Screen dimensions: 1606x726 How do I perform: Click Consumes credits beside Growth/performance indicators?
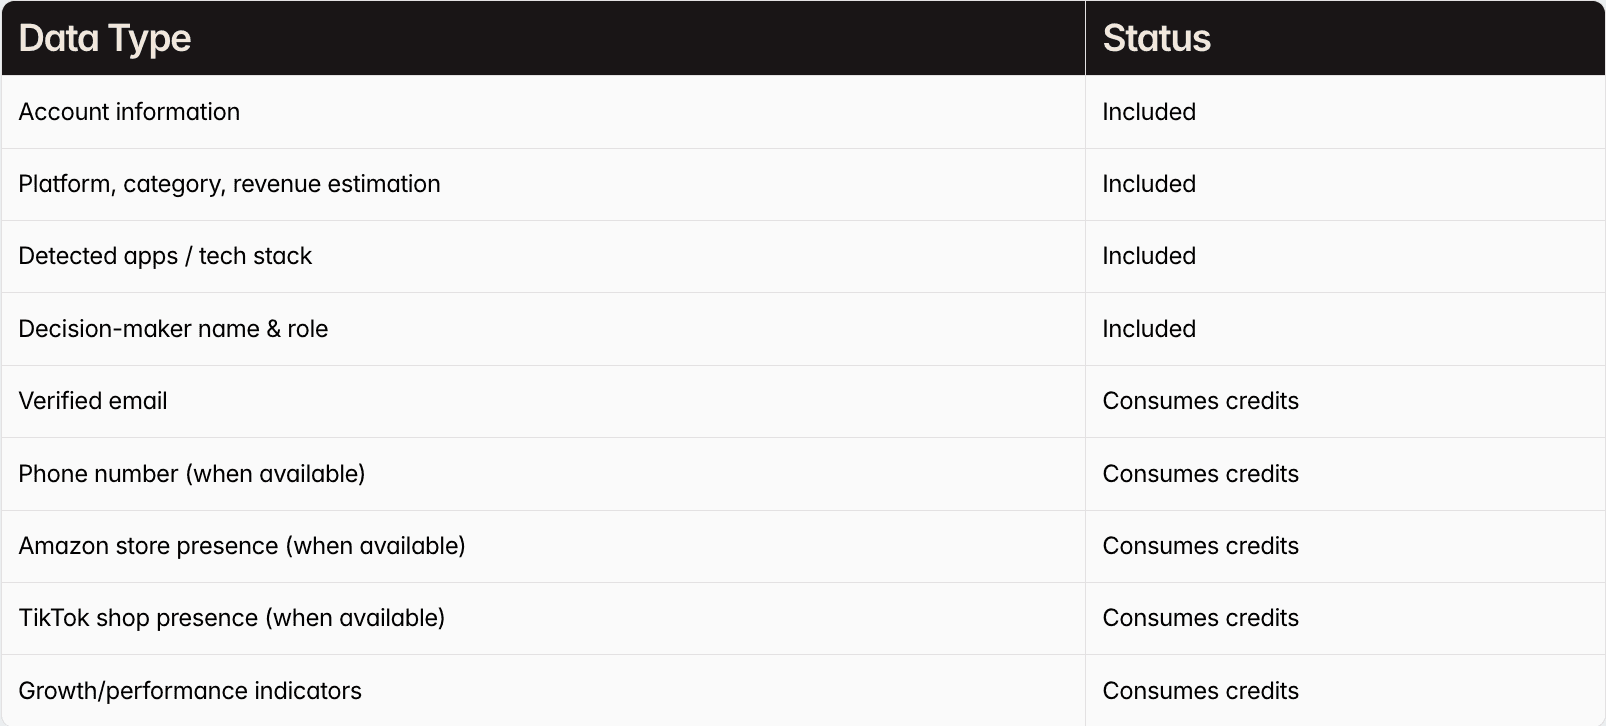click(1200, 691)
